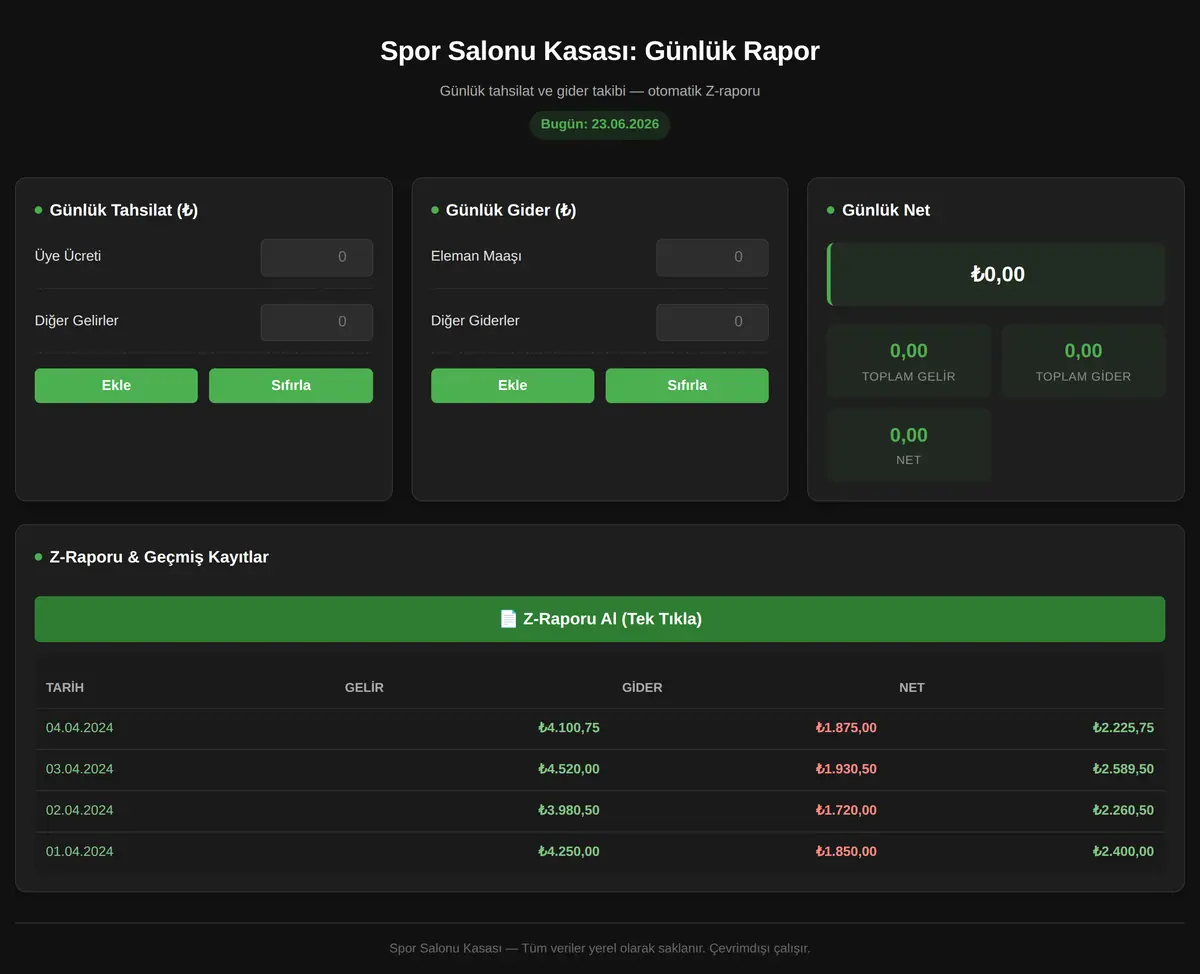Click Ekle in the Günlük Gider card
The width and height of the screenshot is (1200, 974).
(x=512, y=386)
